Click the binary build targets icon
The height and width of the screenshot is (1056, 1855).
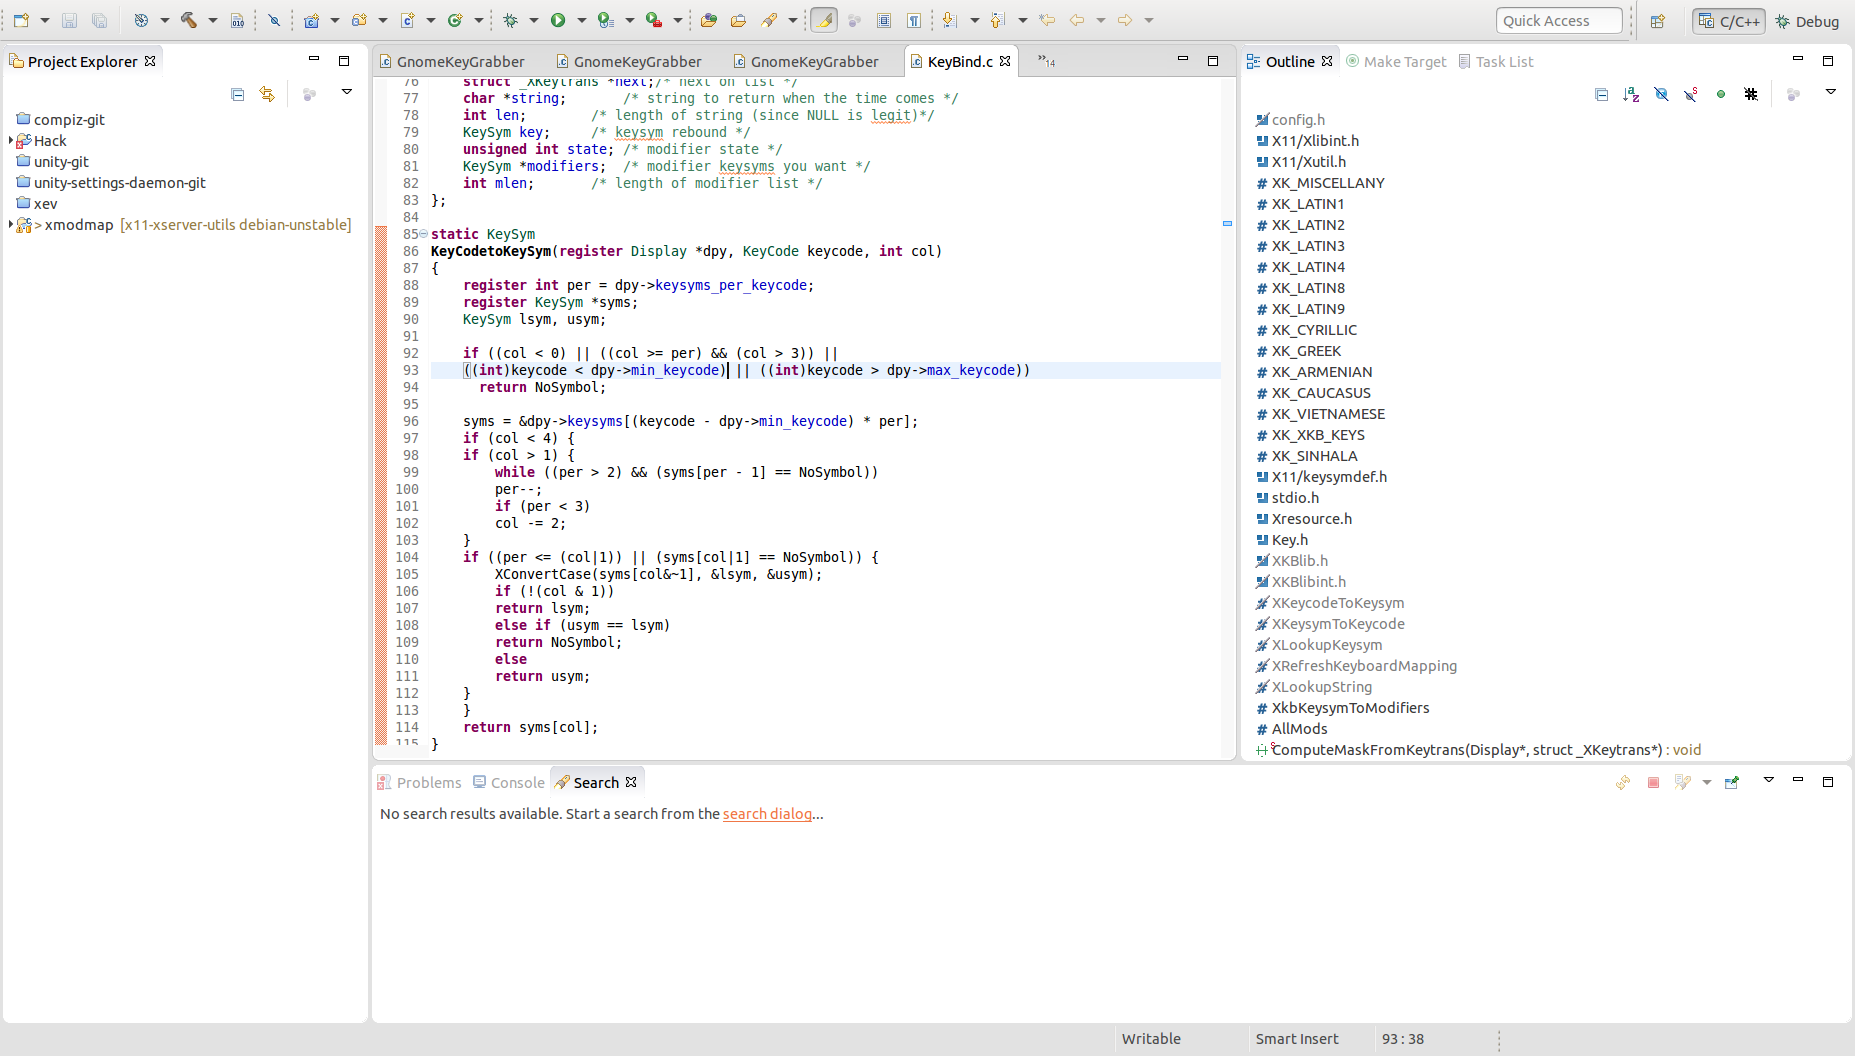click(x=237, y=20)
